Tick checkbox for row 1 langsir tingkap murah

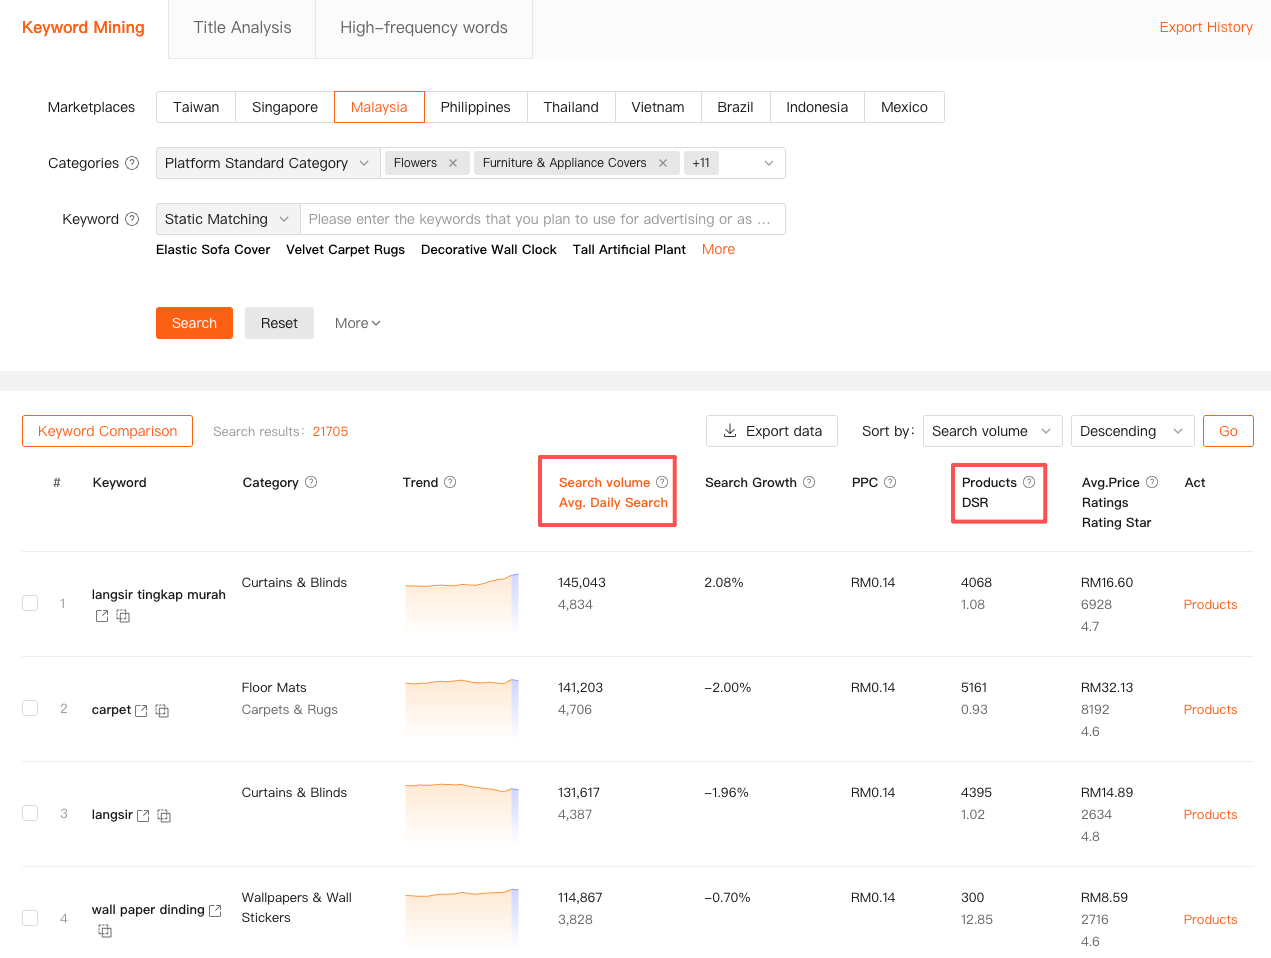[x=30, y=603]
